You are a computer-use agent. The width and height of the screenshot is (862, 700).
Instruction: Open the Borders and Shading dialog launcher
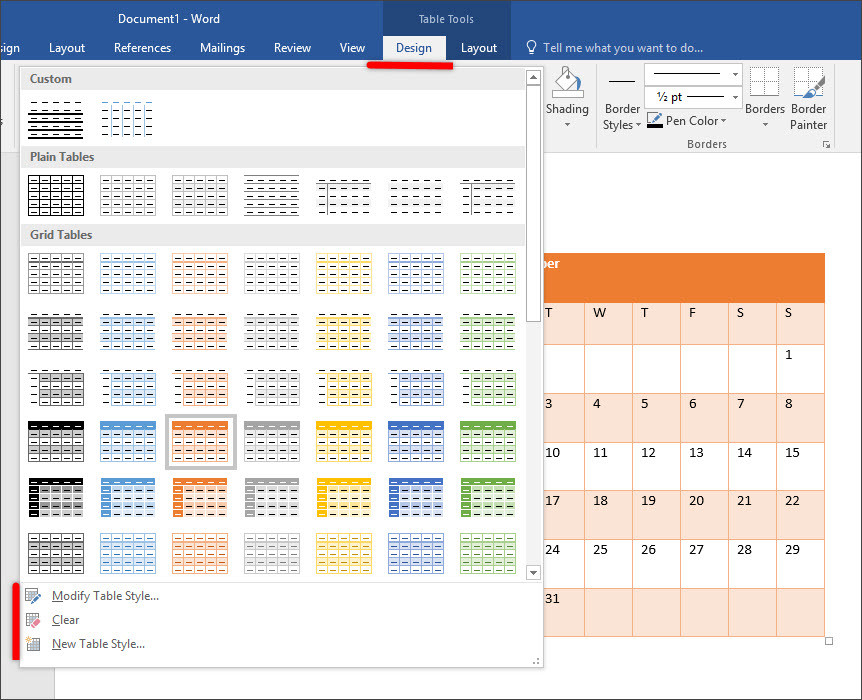(x=826, y=144)
